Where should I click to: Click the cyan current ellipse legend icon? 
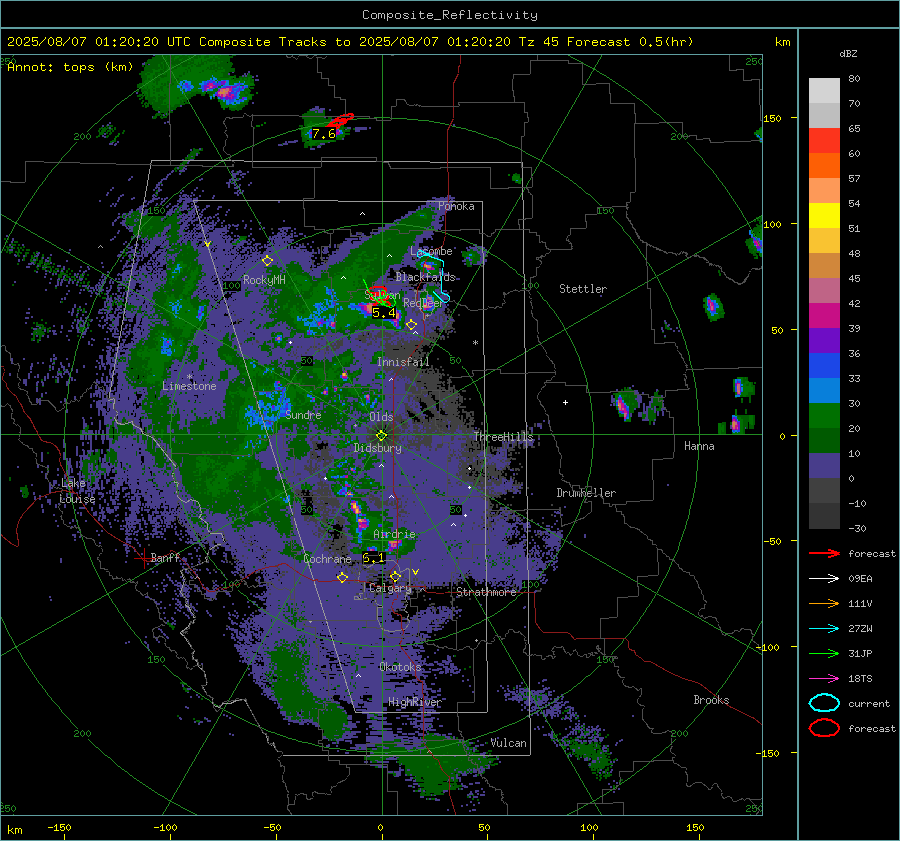824,703
